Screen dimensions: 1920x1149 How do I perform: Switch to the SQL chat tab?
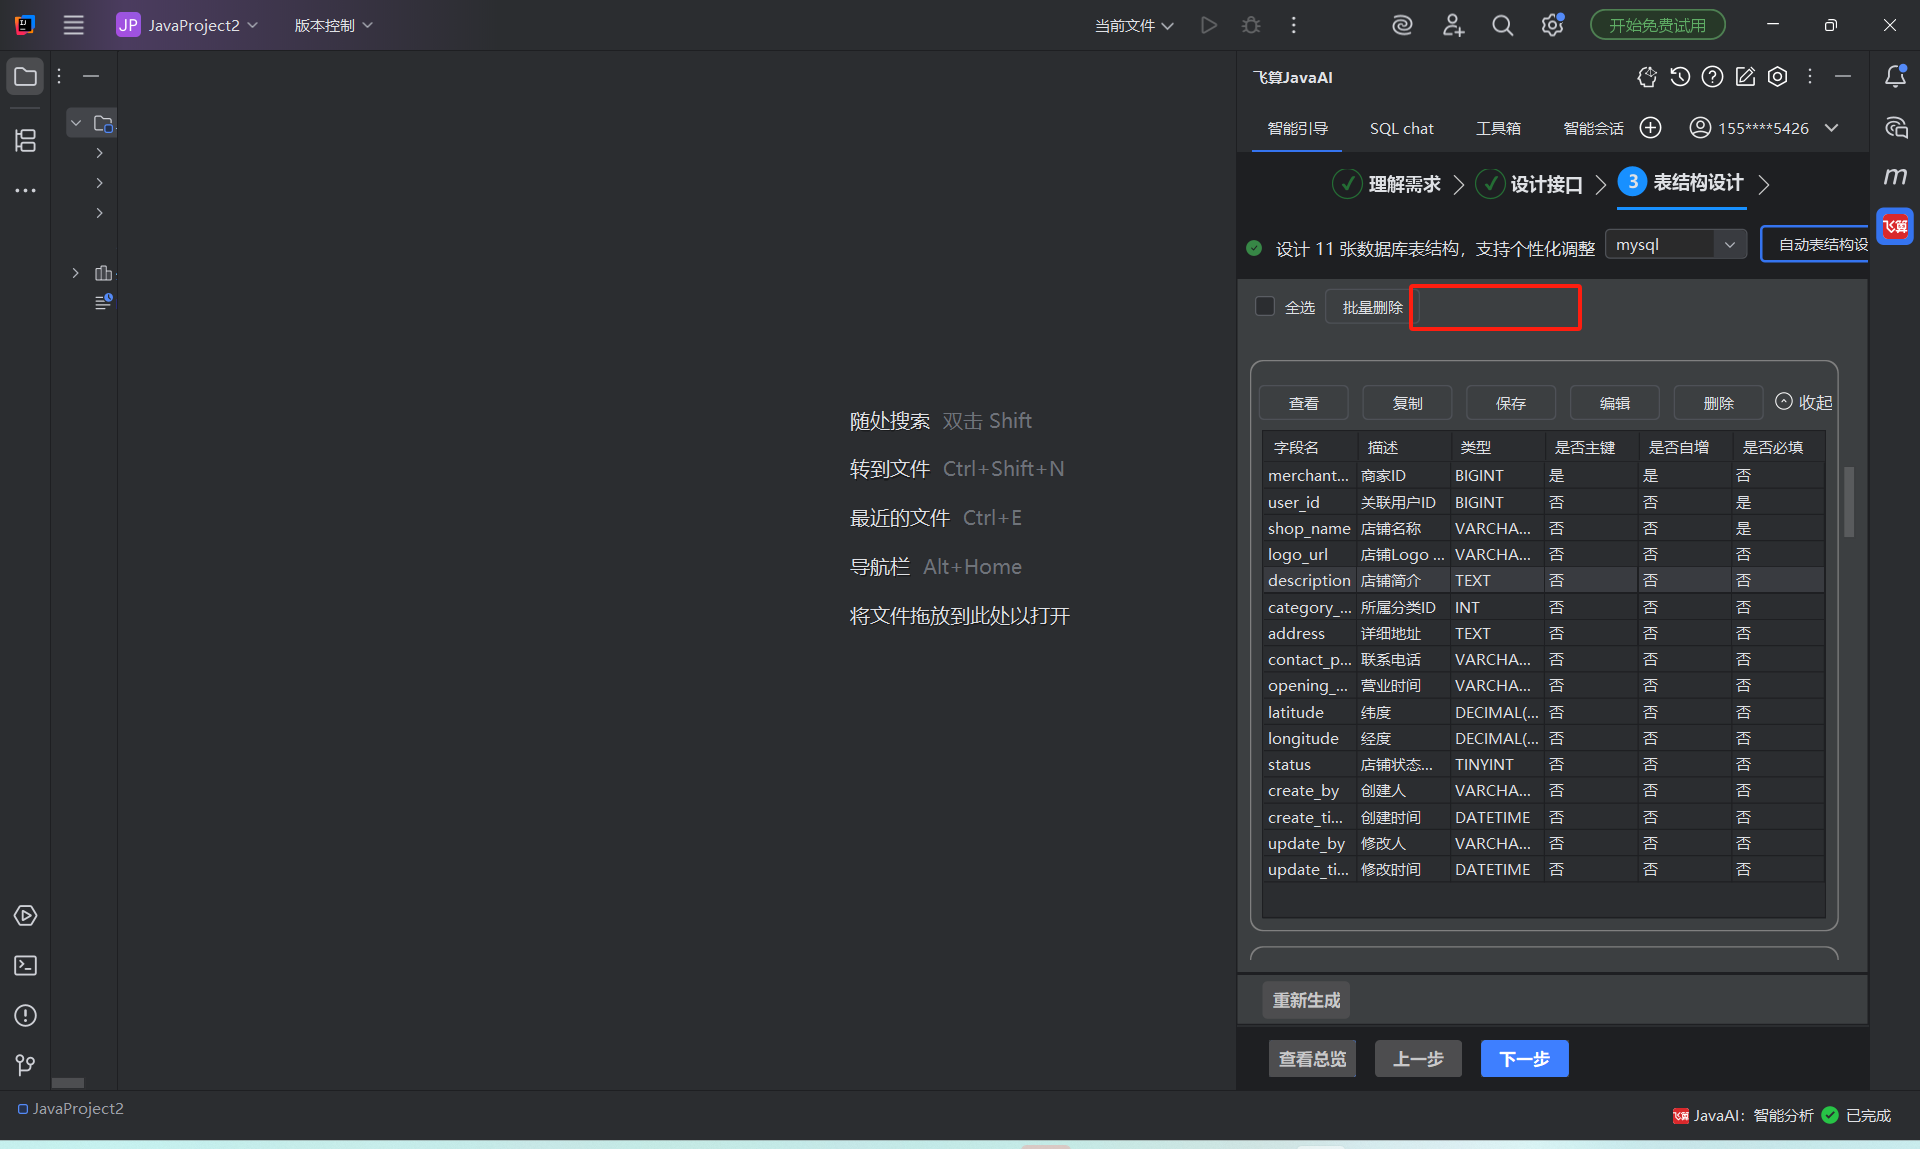coord(1401,128)
